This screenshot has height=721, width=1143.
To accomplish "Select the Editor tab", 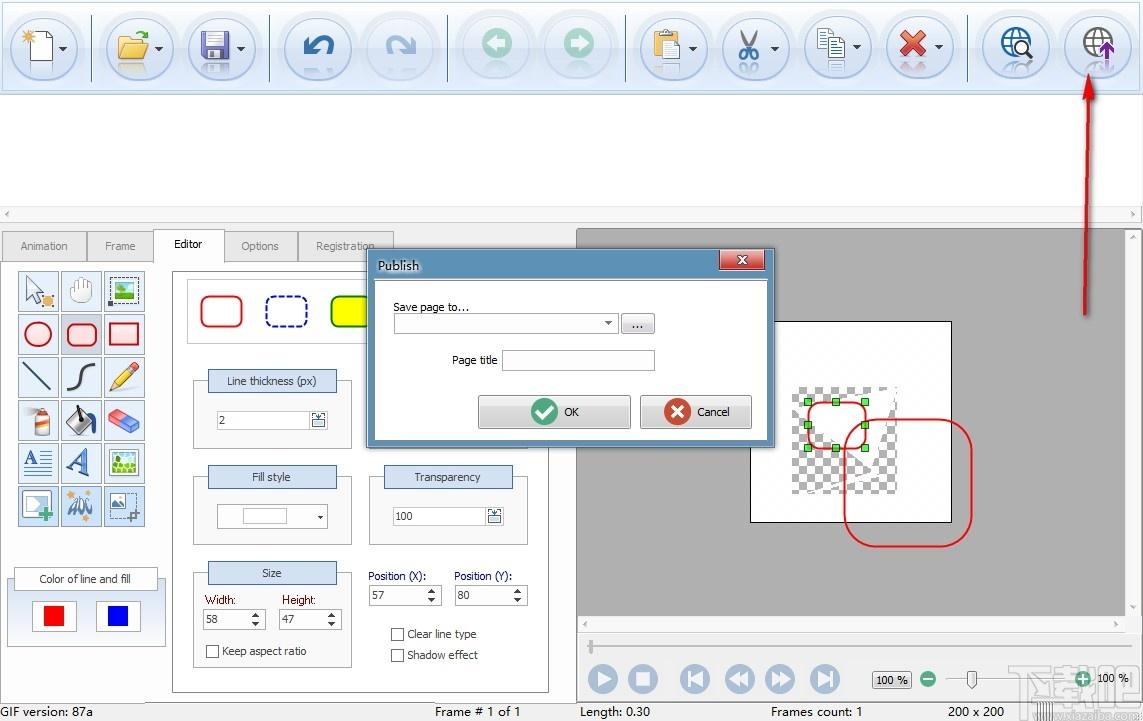I will (x=188, y=244).
